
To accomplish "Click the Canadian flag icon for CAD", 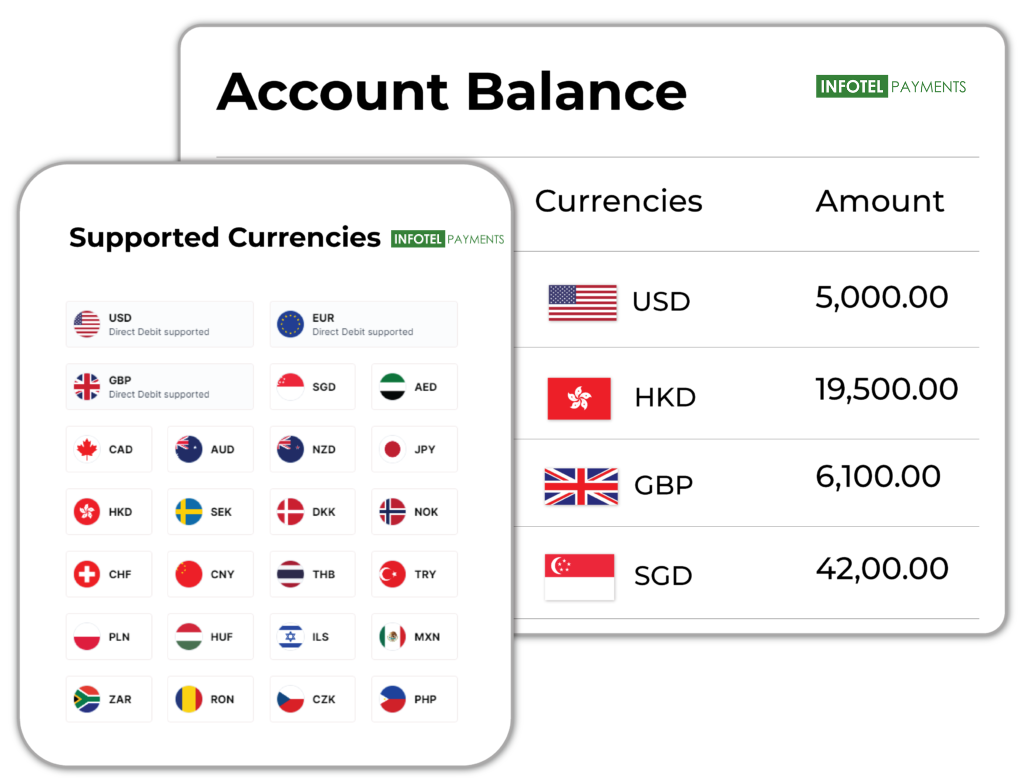I will (87, 449).
